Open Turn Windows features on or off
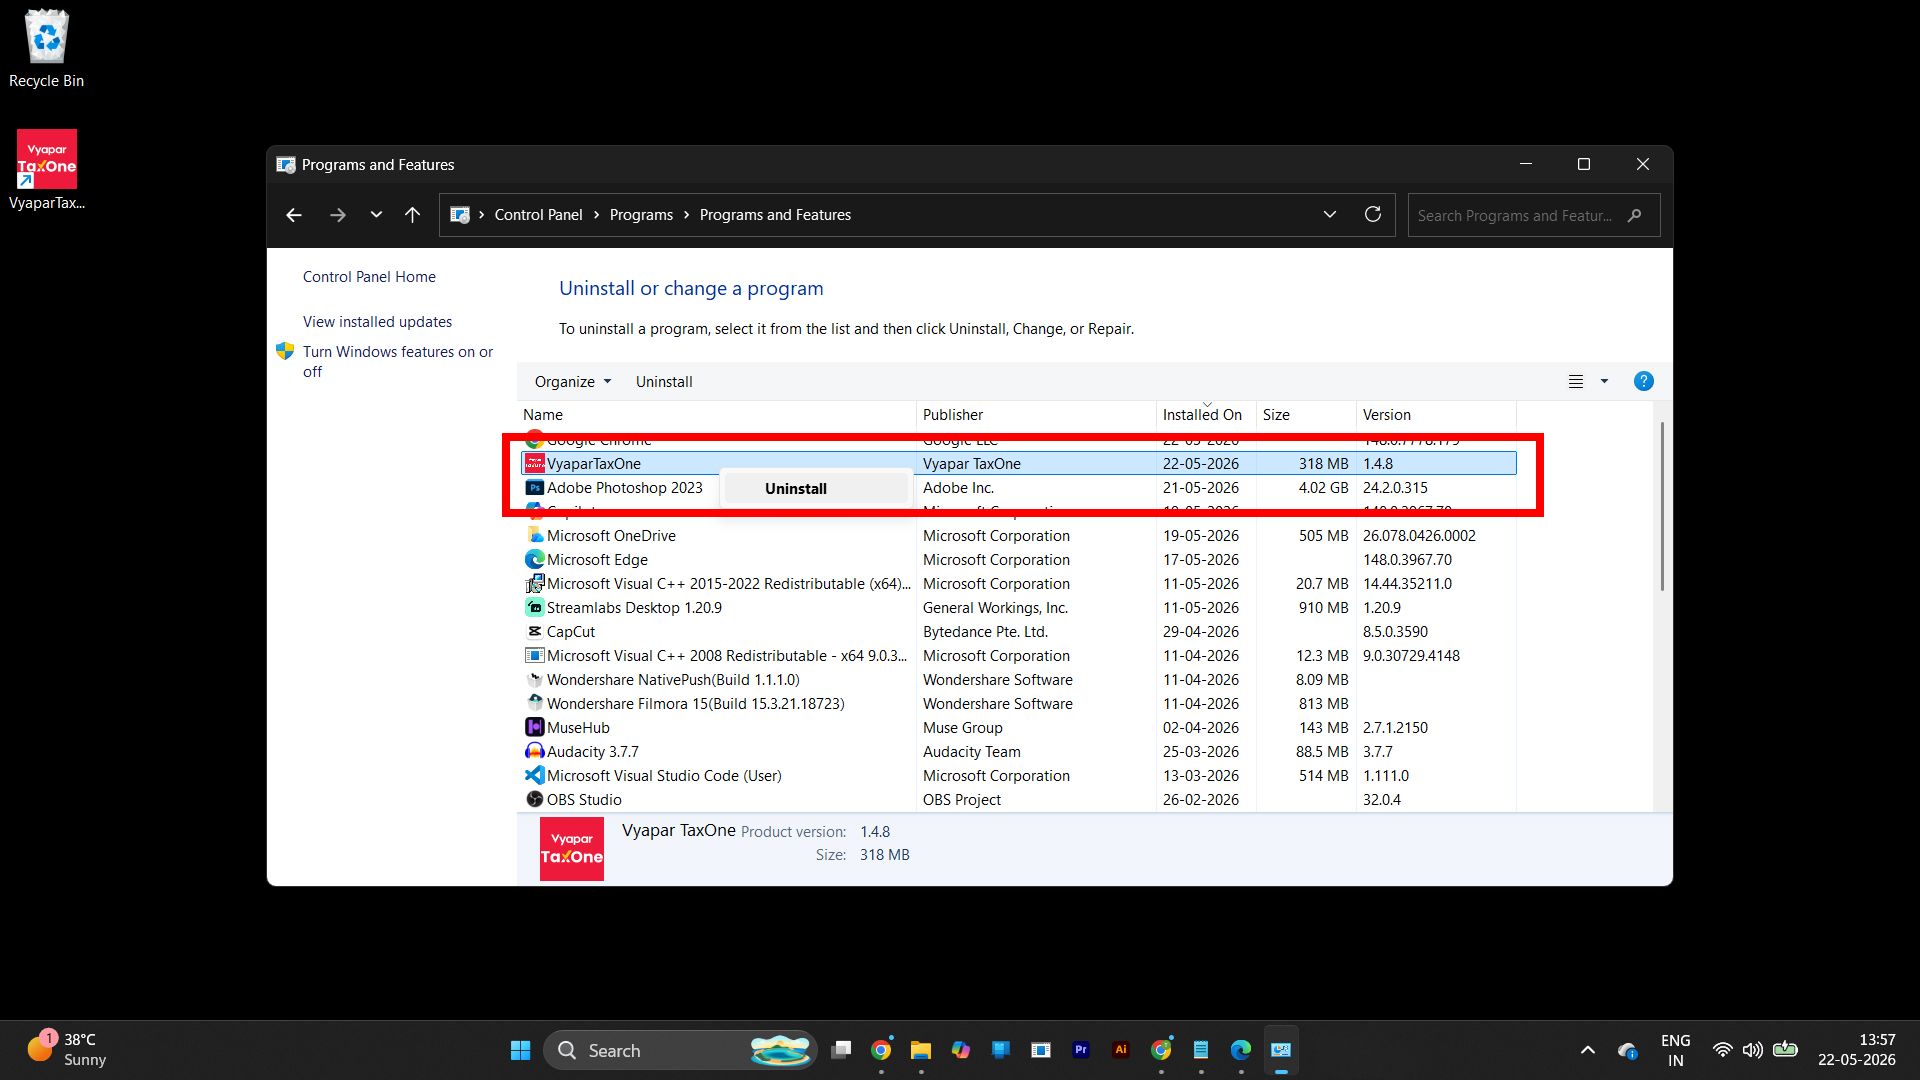The width and height of the screenshot is (1920, 1080). [398, 361]
